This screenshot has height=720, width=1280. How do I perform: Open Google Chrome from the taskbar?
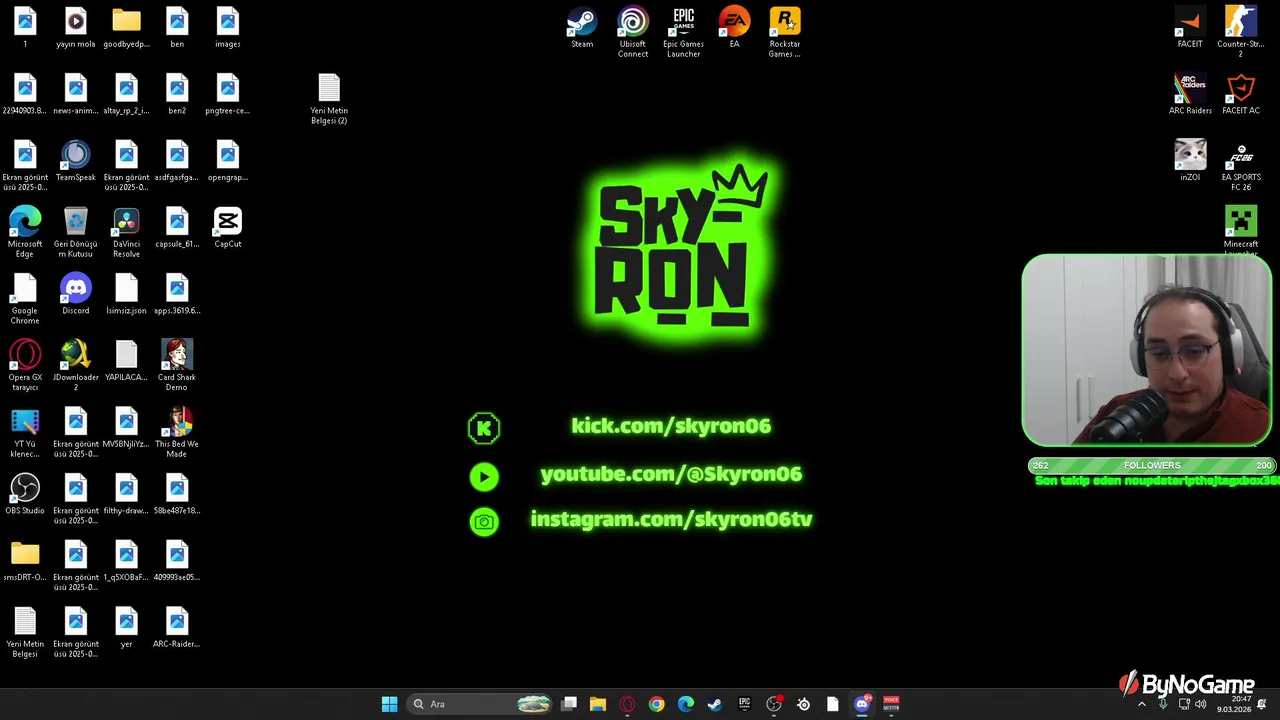point(656,704)
